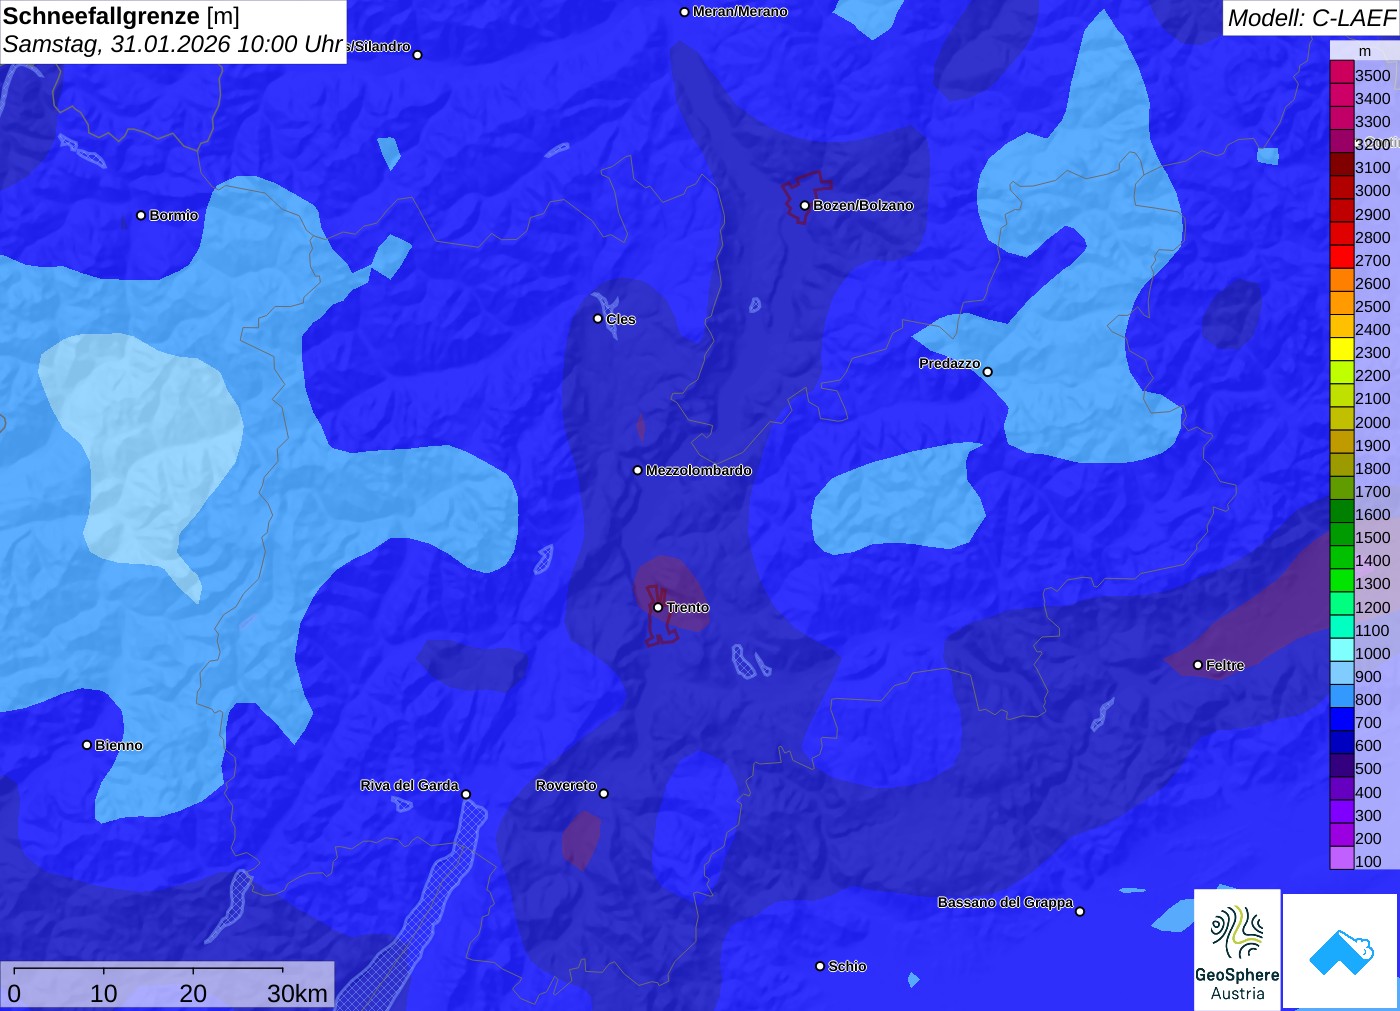The width and height of the screenshot is (1400, 1011).
Task: Click the 10 scale bar tick label
Action: click(104, 993)
